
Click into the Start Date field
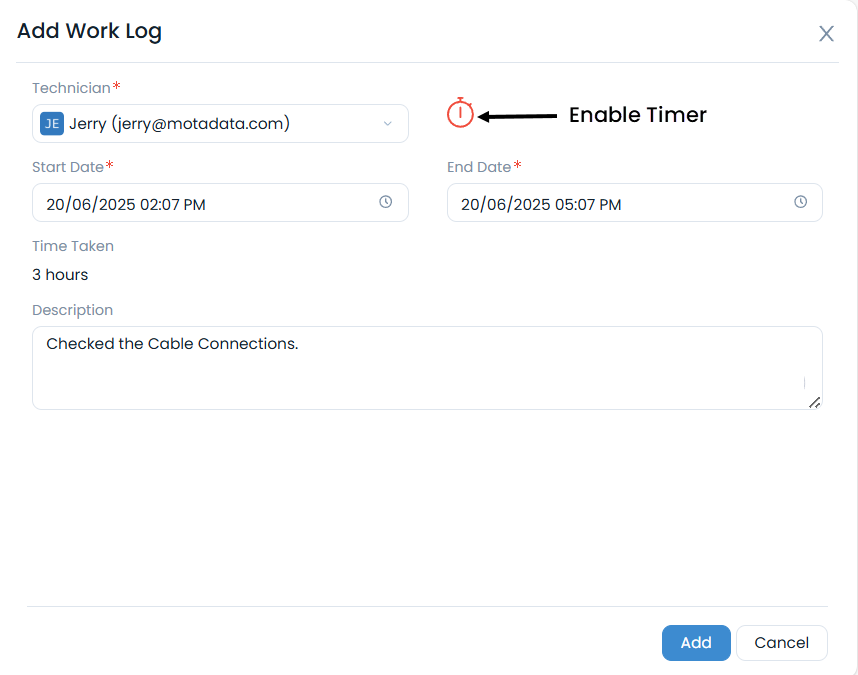tap(200, 203)
